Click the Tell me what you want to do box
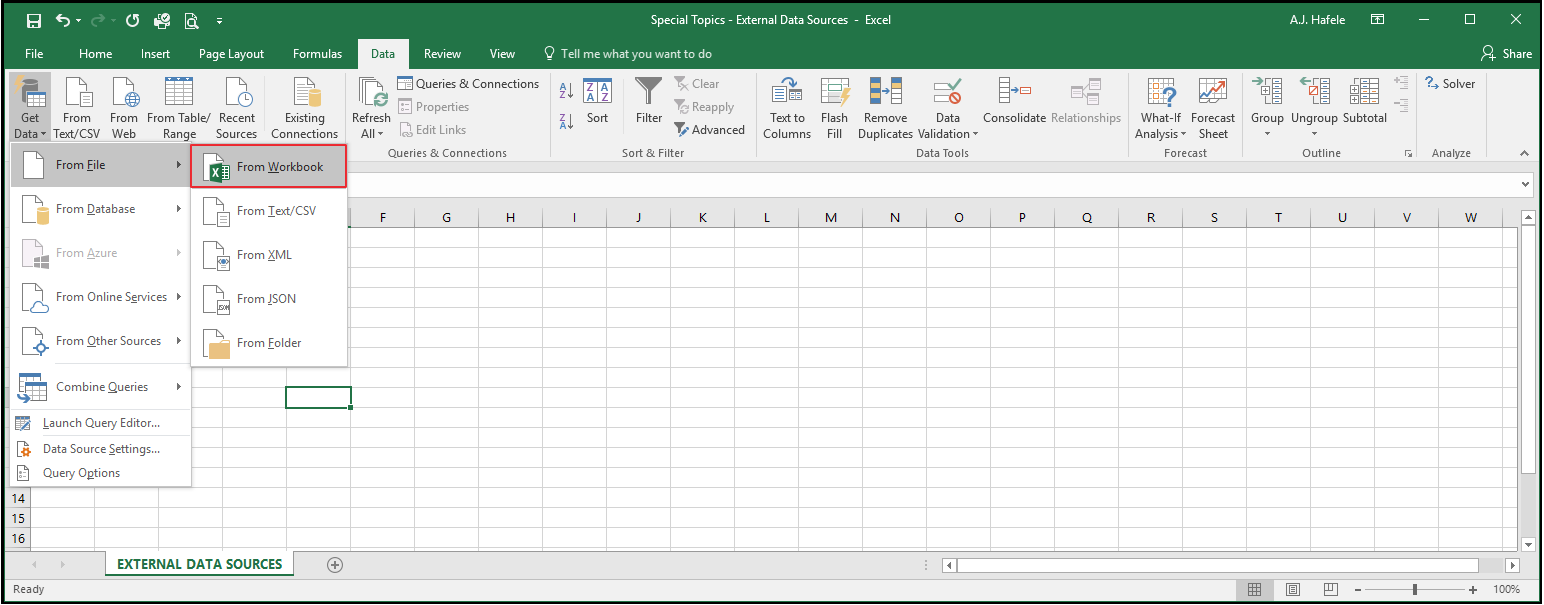 tap(627, 54)
